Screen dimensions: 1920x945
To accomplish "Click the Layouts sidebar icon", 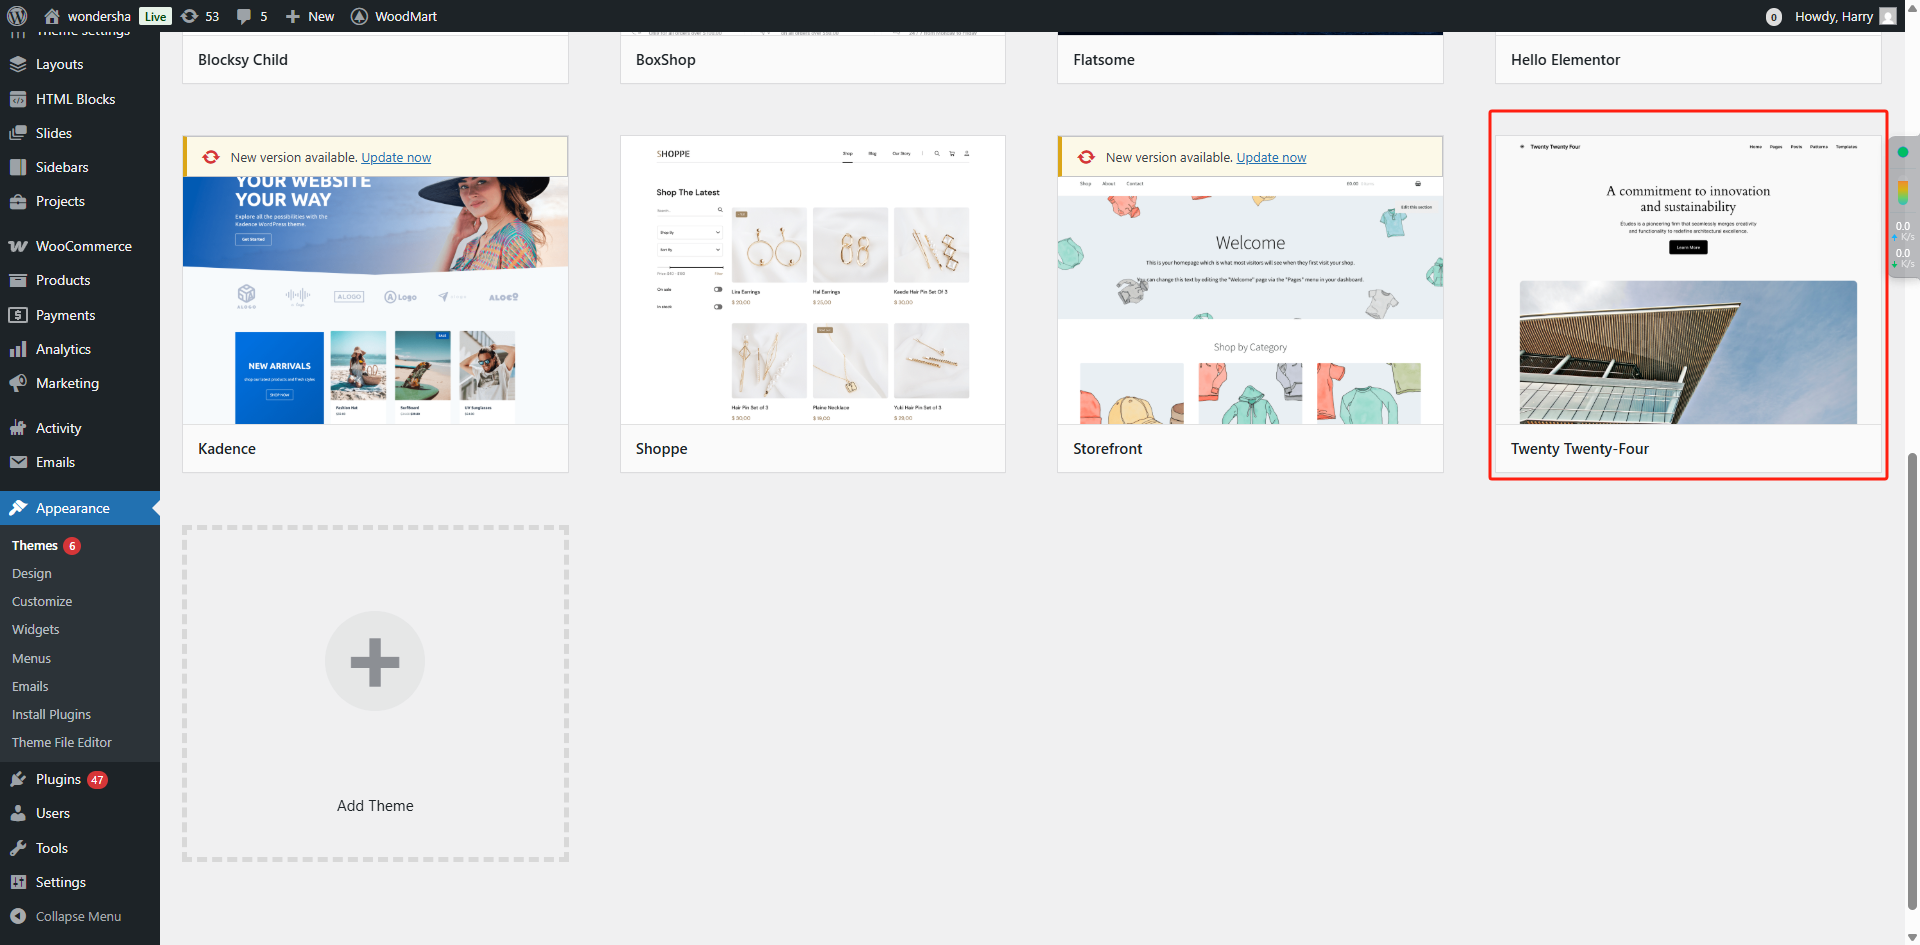I will pos(18,64).
